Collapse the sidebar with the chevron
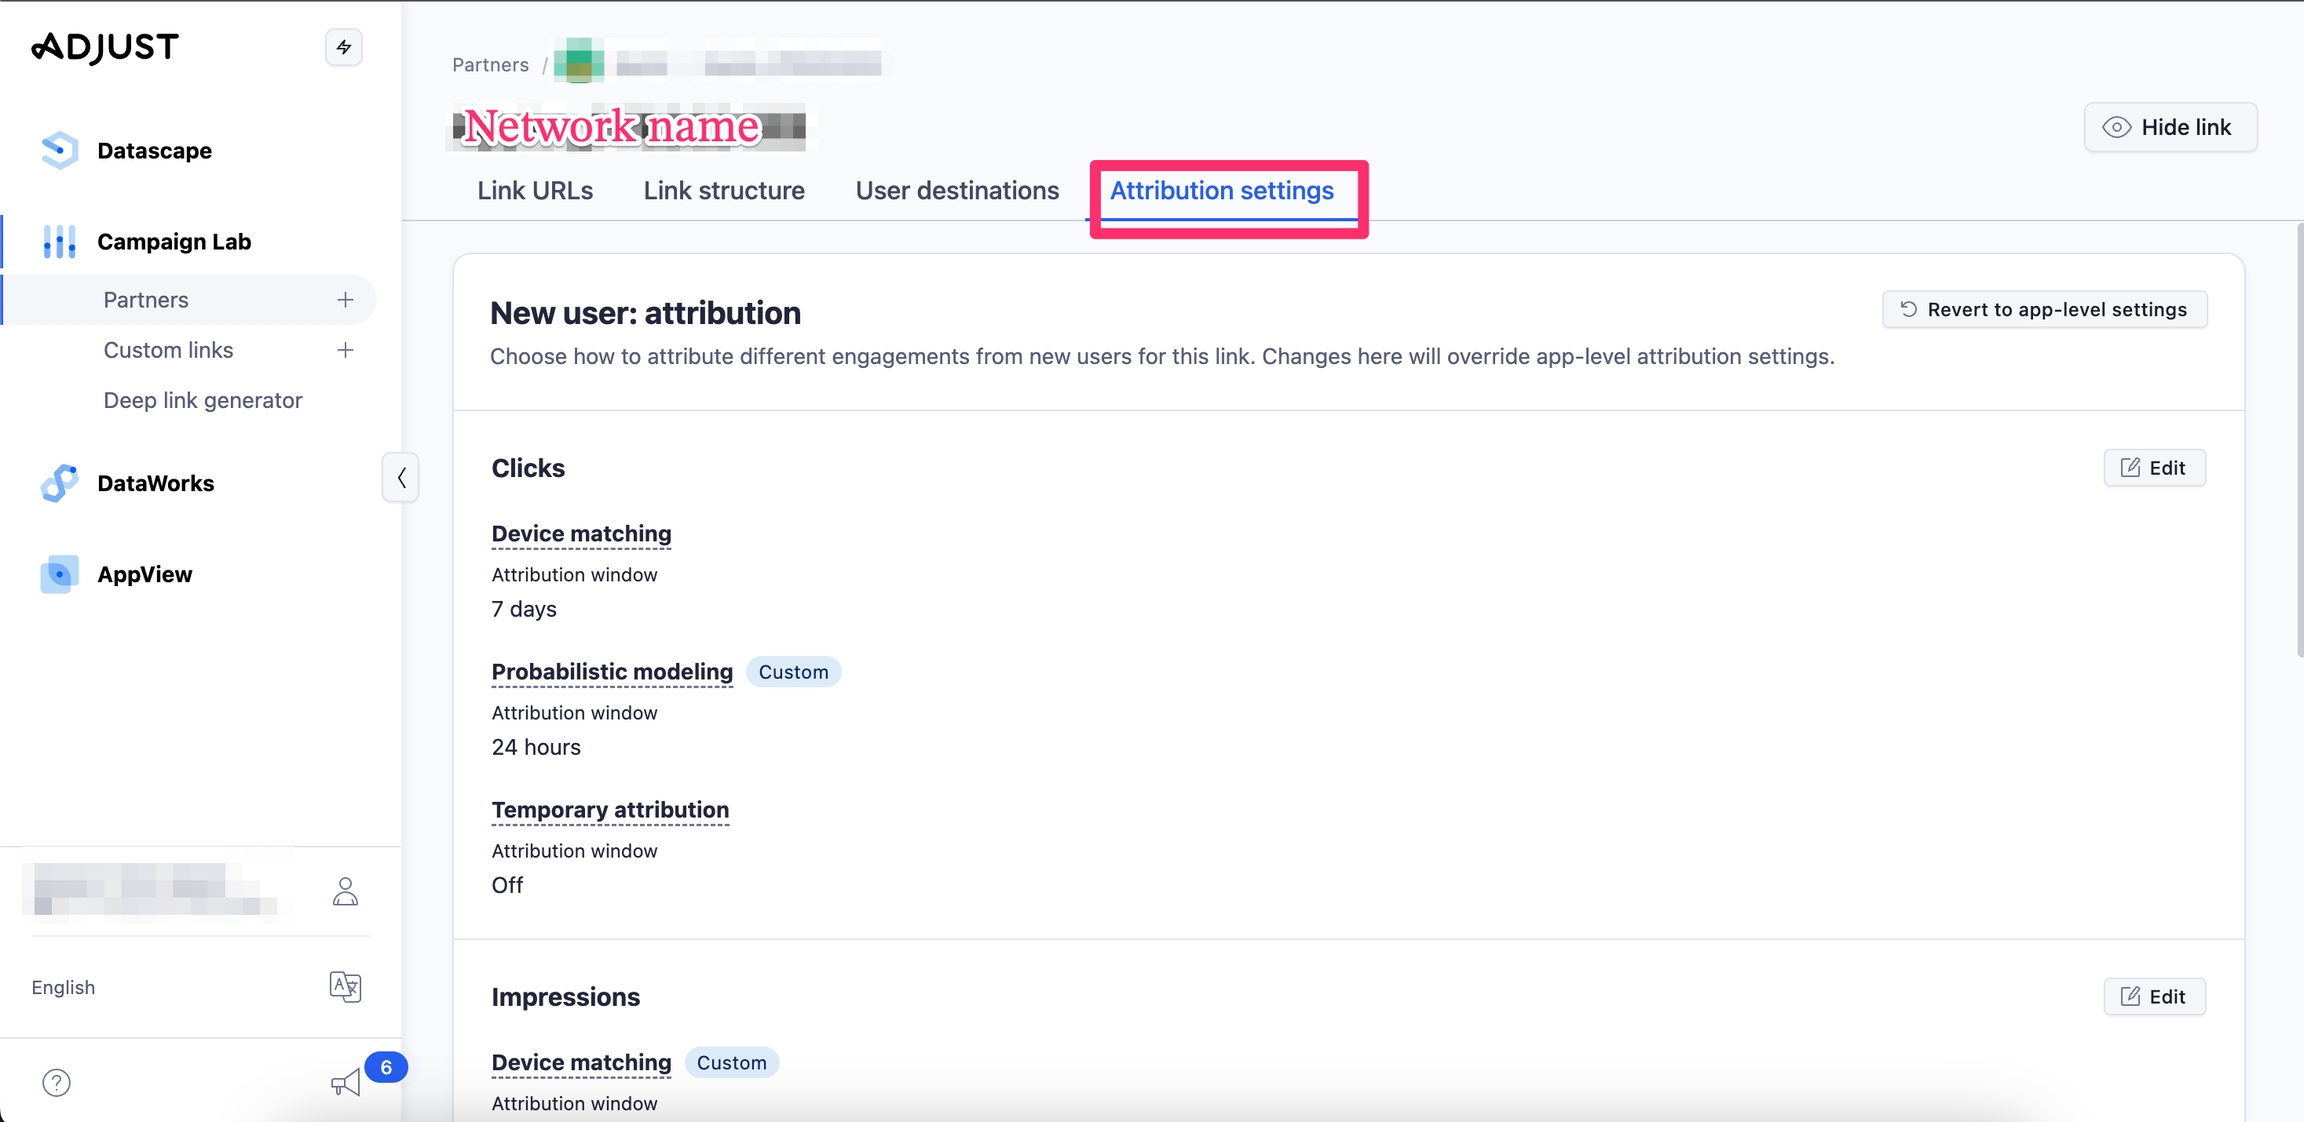Image resolution: width=2304 pixels, height=1122 pixels. (x=401, y=477)
